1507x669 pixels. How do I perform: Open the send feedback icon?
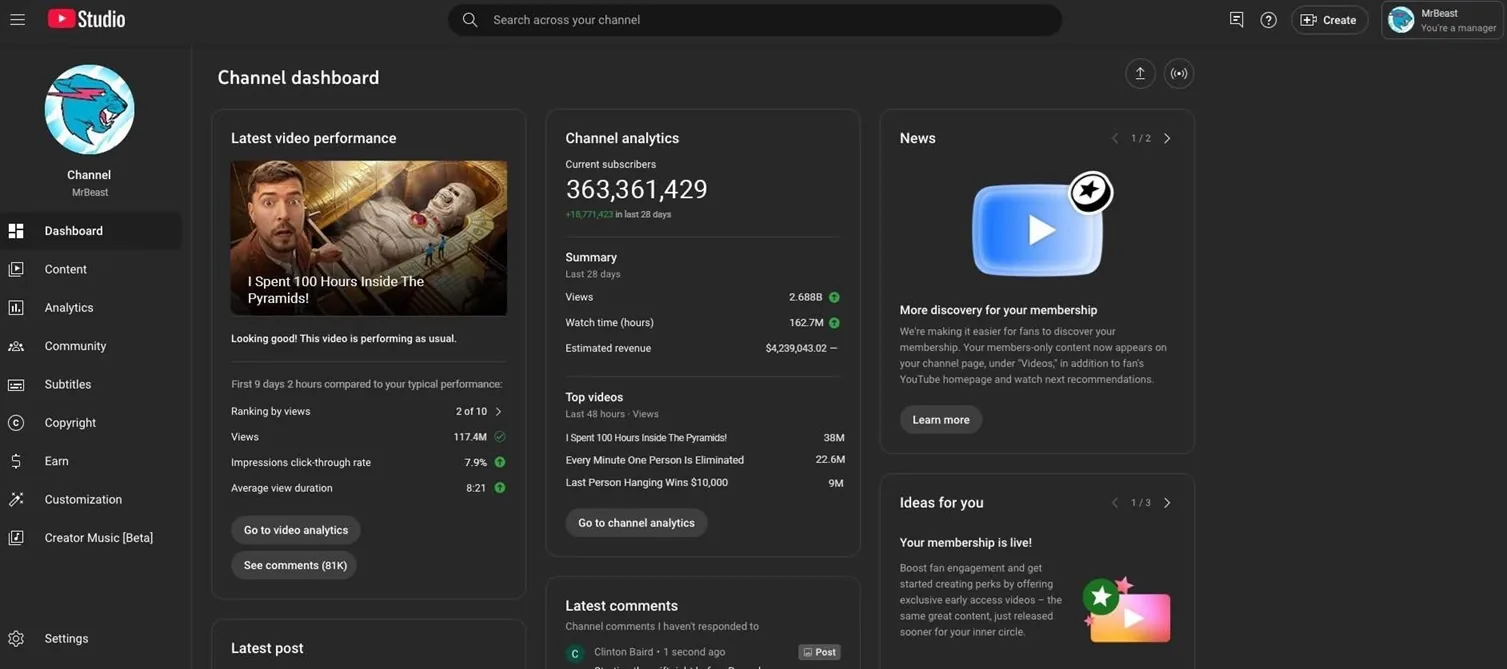point(1236,20)
